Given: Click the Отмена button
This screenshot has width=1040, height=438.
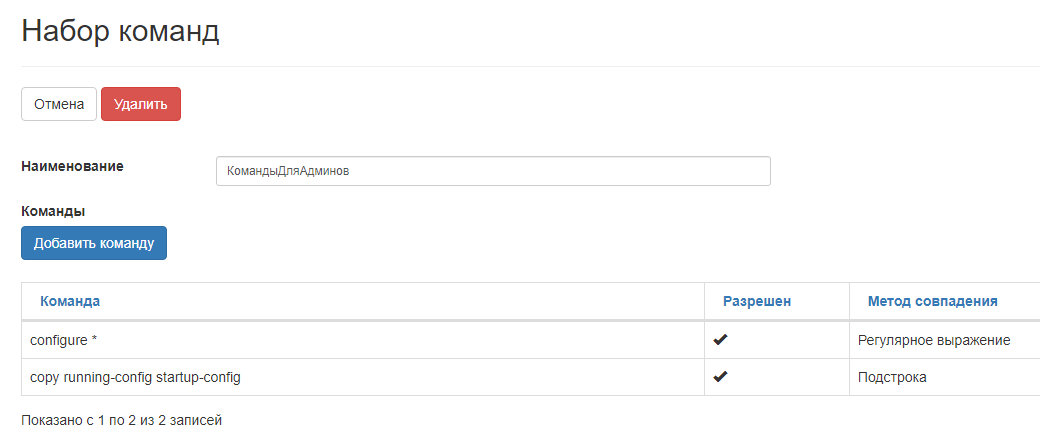Looking at the screenshot, I should (59, 104).
